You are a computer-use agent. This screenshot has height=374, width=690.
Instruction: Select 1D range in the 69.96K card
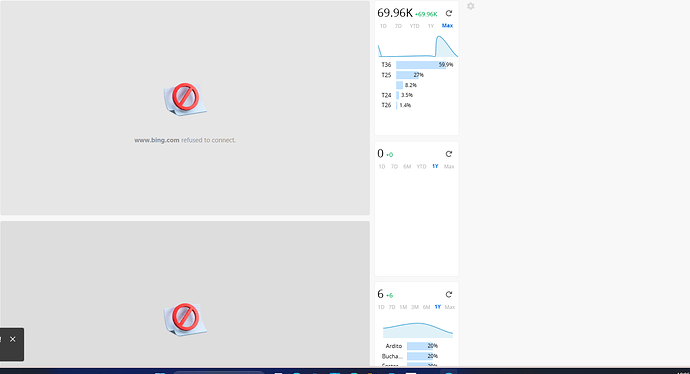click(x=383, y=26)
